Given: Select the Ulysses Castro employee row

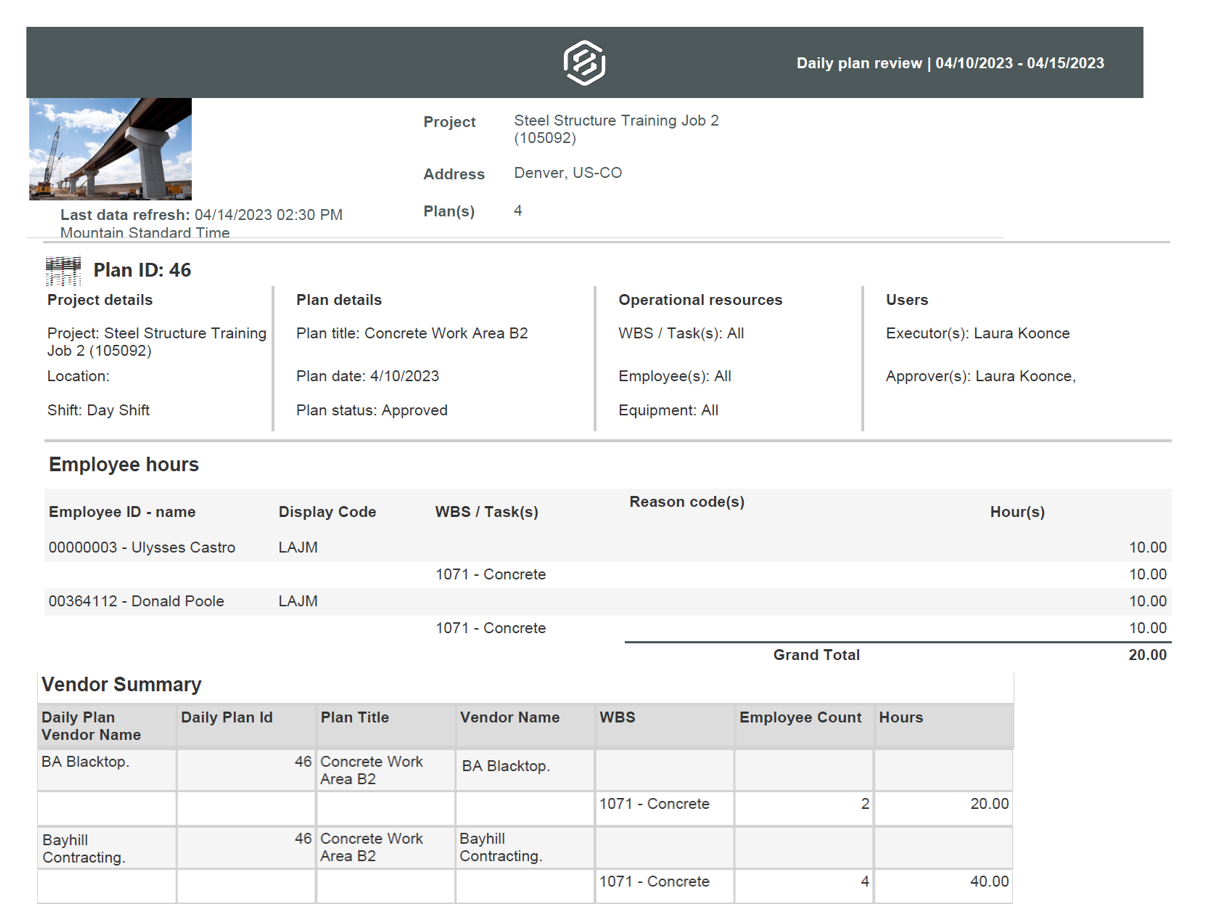Looking at the screenshot, I should pos(142,548).
